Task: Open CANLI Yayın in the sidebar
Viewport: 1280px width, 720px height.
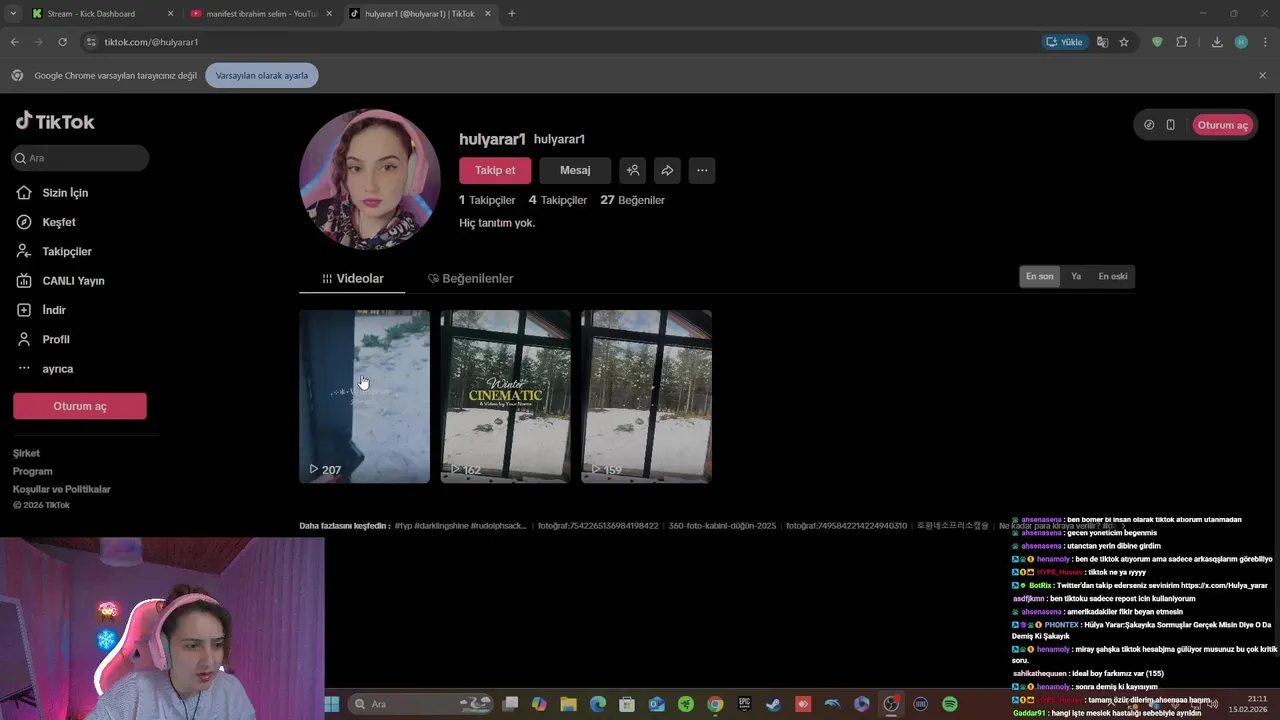Action: [73, 281]
